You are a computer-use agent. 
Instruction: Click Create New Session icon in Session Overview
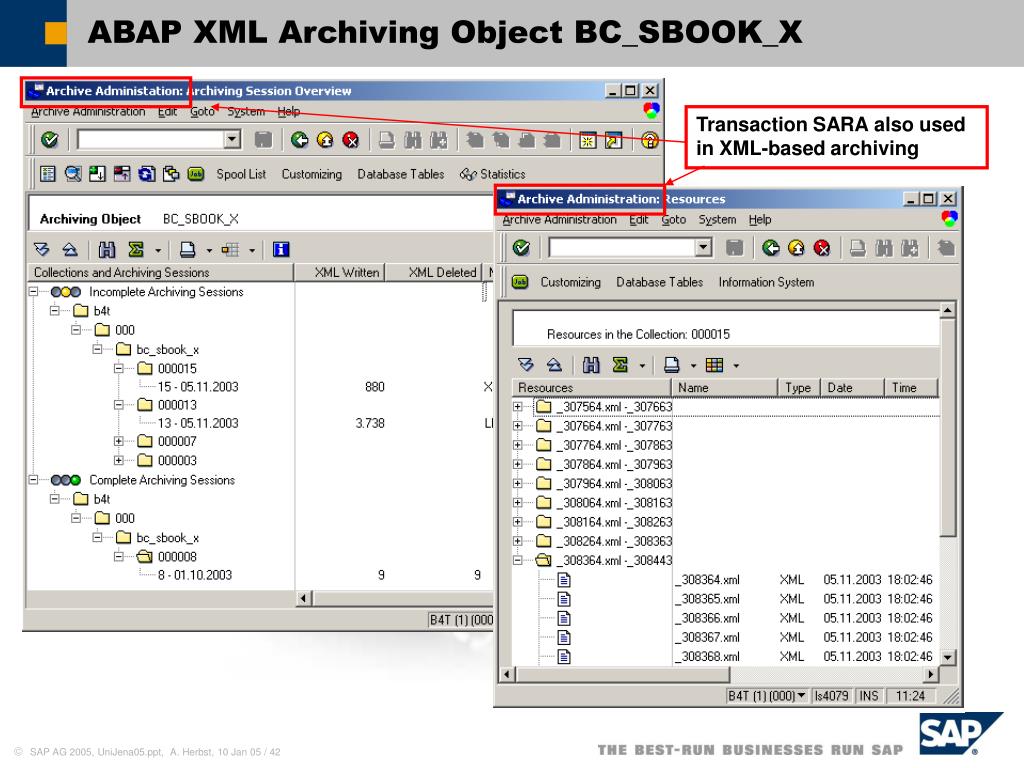pos(588,140)
